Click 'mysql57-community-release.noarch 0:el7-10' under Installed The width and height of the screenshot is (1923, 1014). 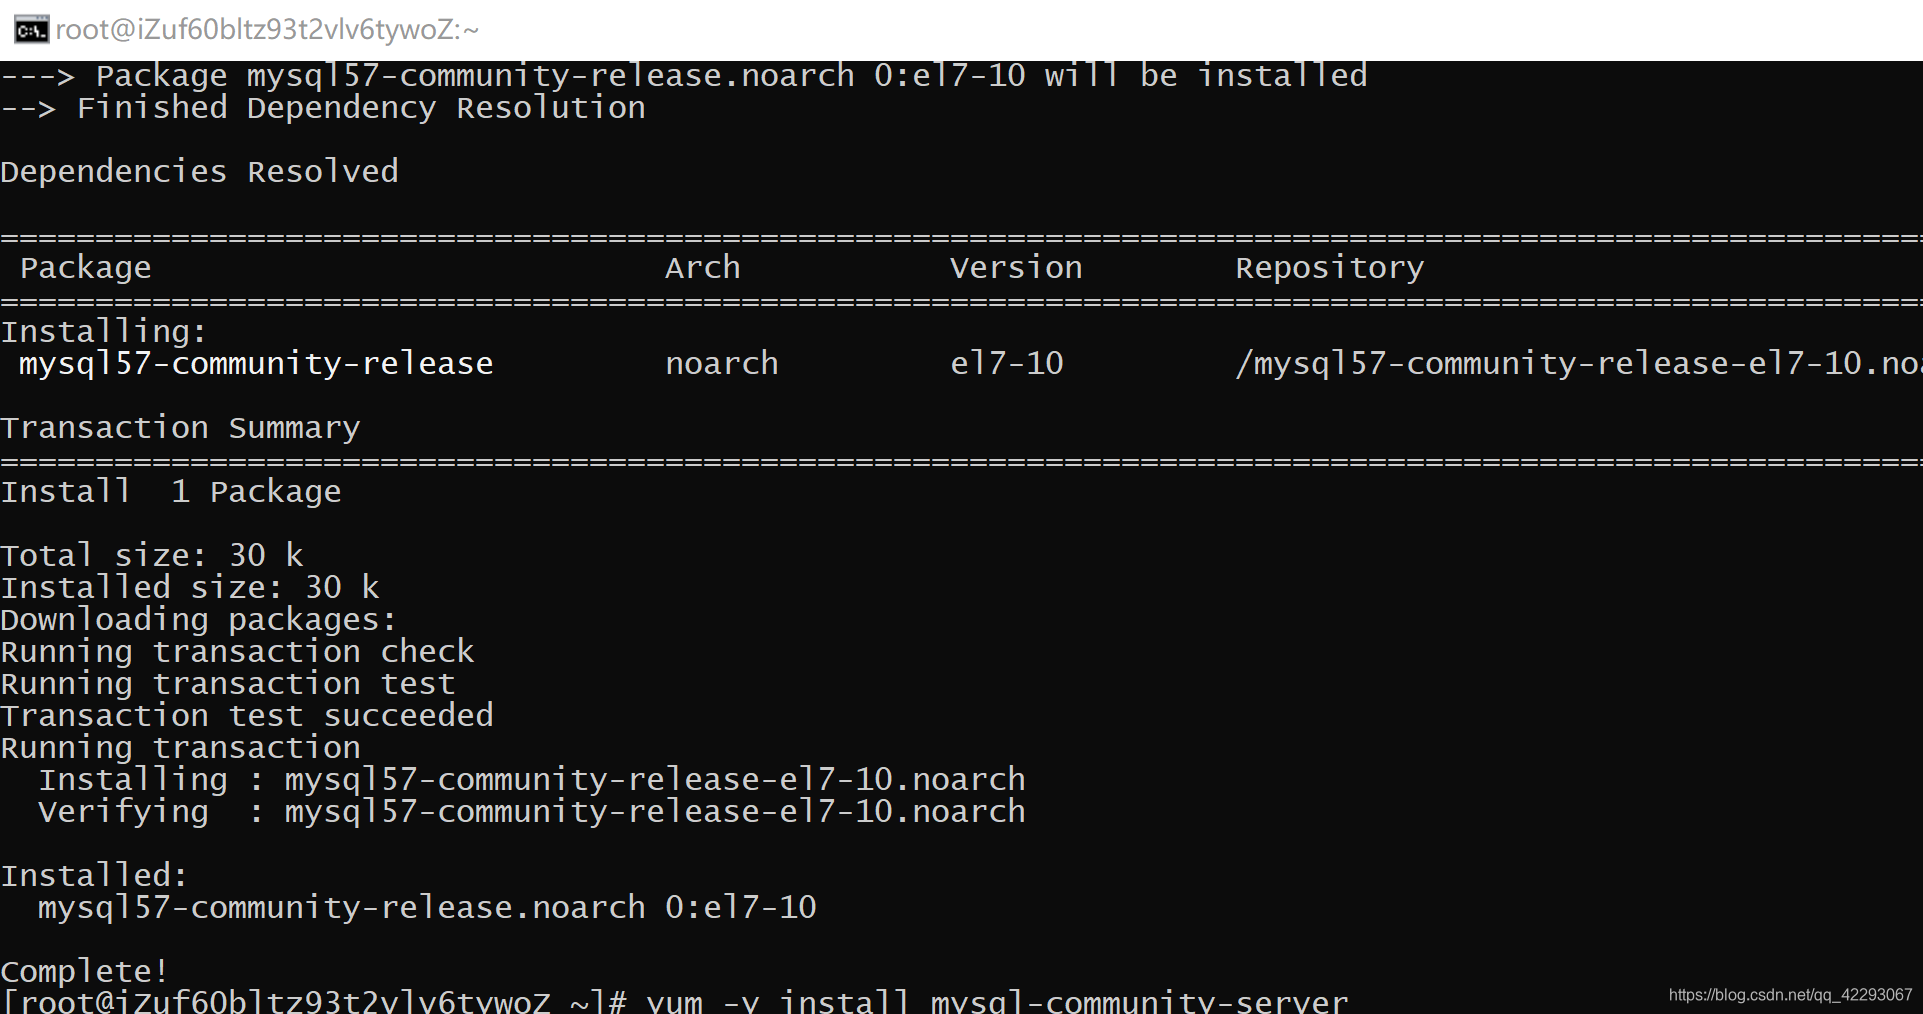427,908
